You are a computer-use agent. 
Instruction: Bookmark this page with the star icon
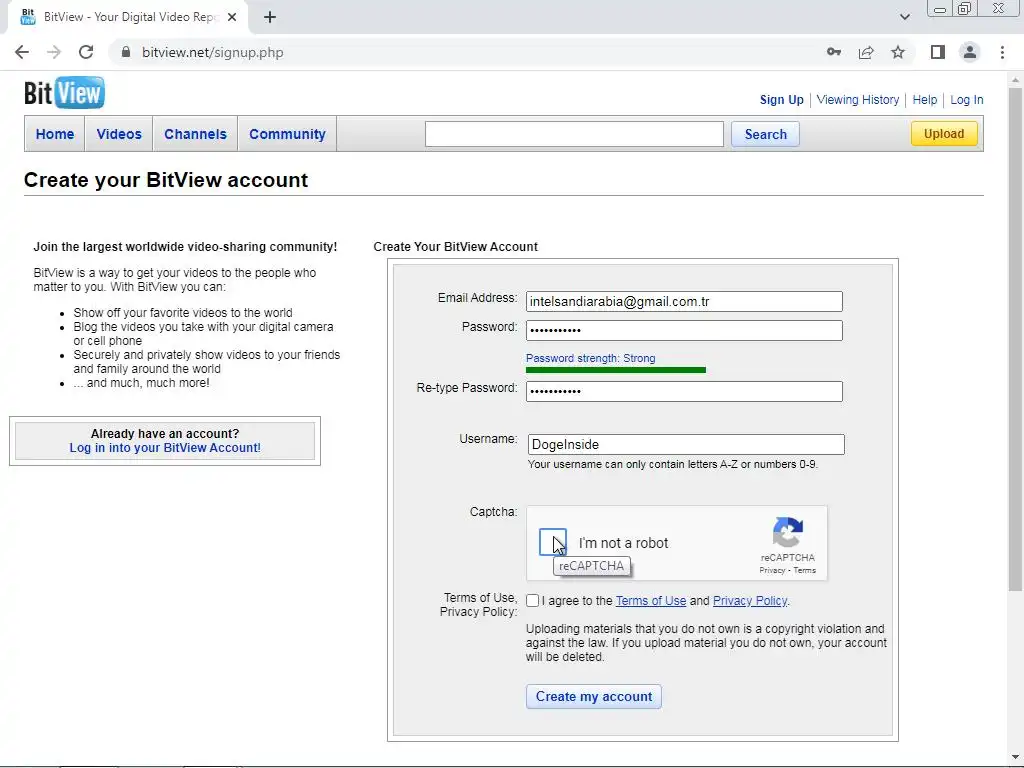[x=898, y=52]
